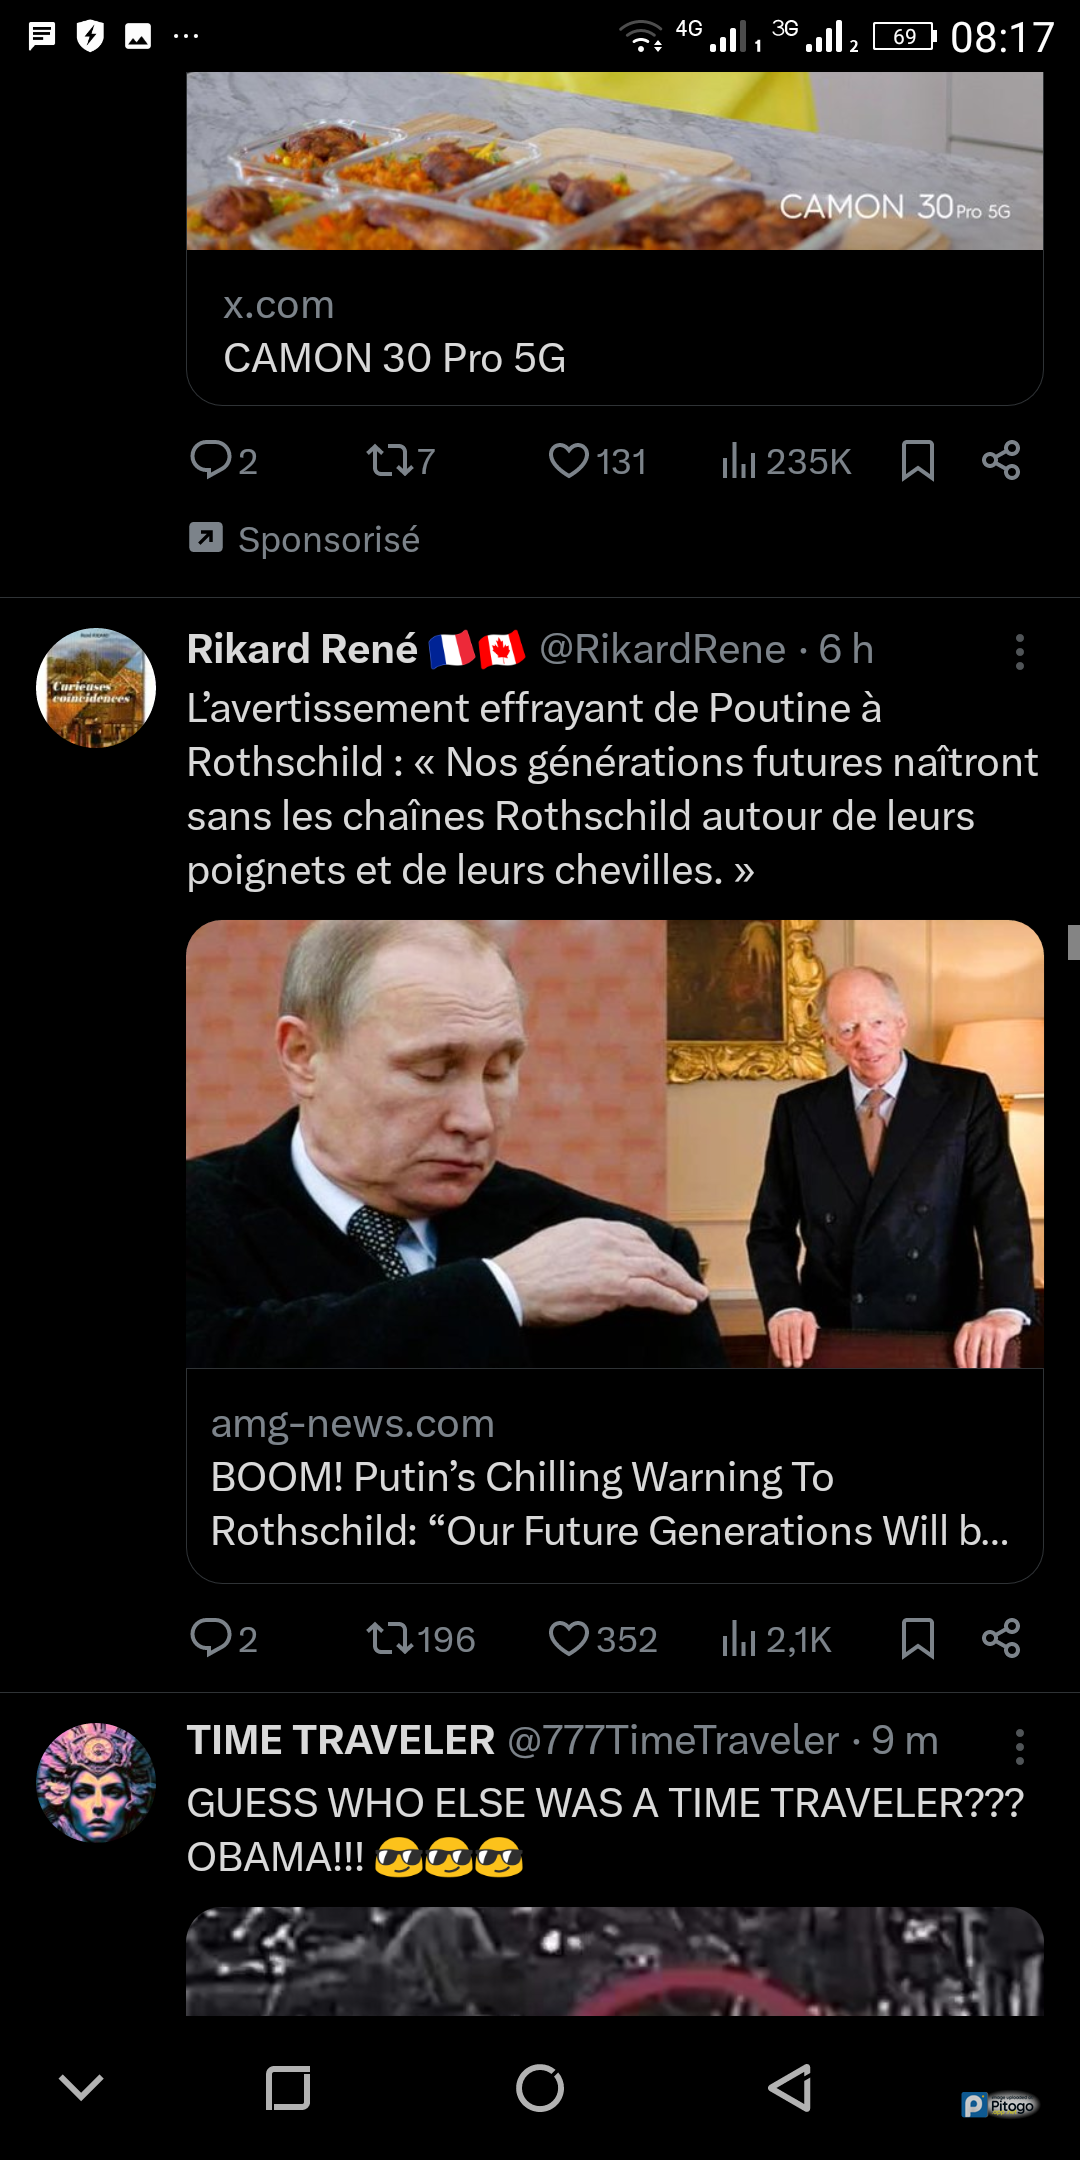Tap the Android hide-keyboard down chevron
The height and width of the screenshot is (2160, 1080).
tap(81, 2088)
